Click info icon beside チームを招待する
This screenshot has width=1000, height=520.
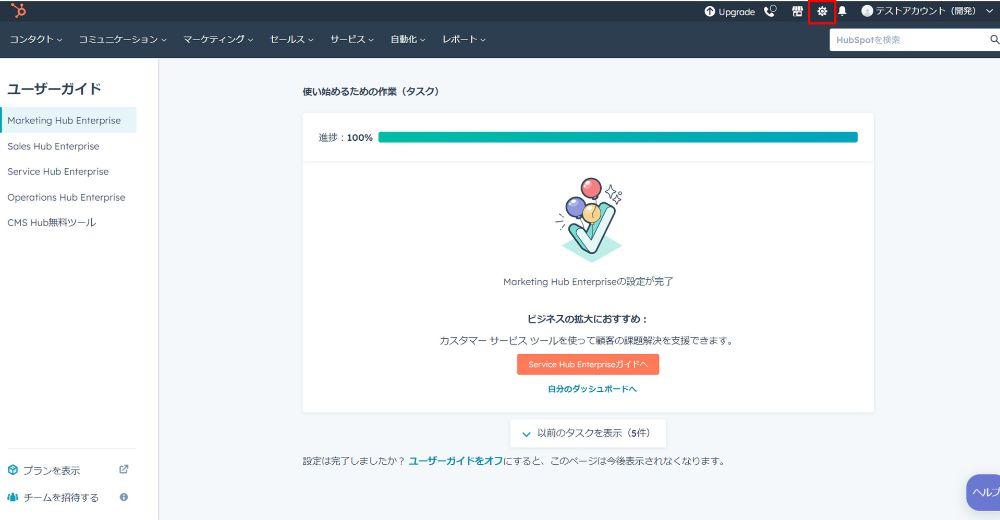124,496
